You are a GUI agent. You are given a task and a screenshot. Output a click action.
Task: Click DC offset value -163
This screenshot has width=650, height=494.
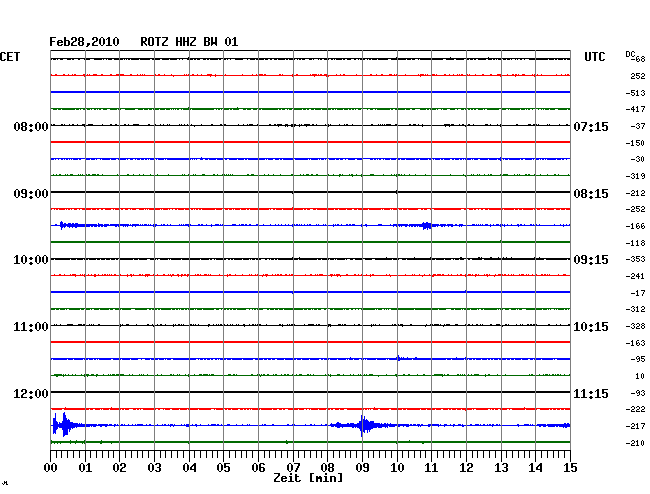point(635,343)
